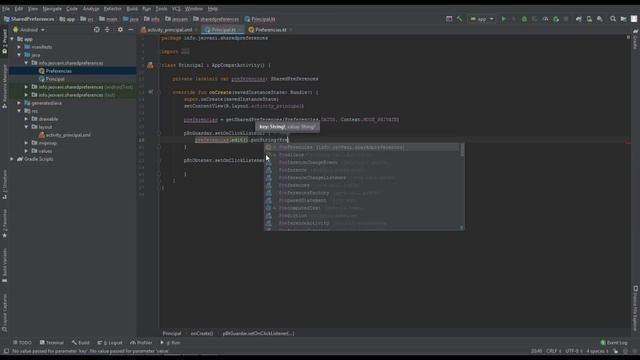Click SharedPreferences breadcrumb in navigation bar

(x=29, y=19)
